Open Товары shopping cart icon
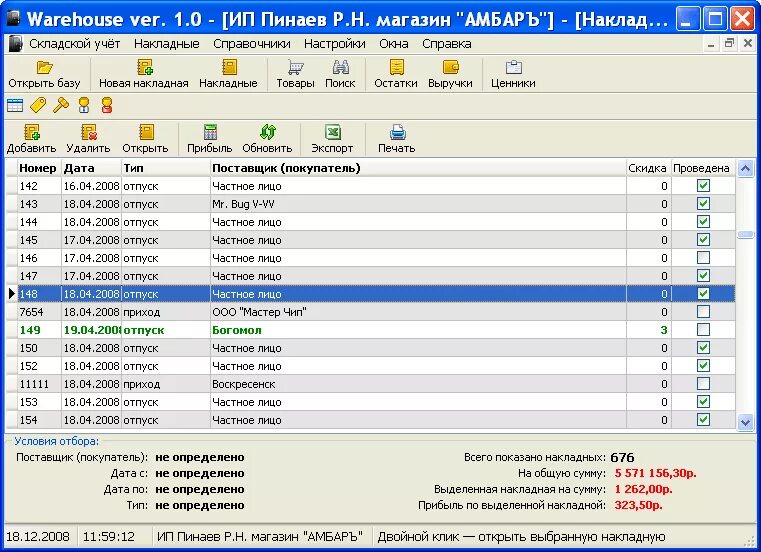Image resolution: width=761 pixels, height=552 pixels. point(296,67)
